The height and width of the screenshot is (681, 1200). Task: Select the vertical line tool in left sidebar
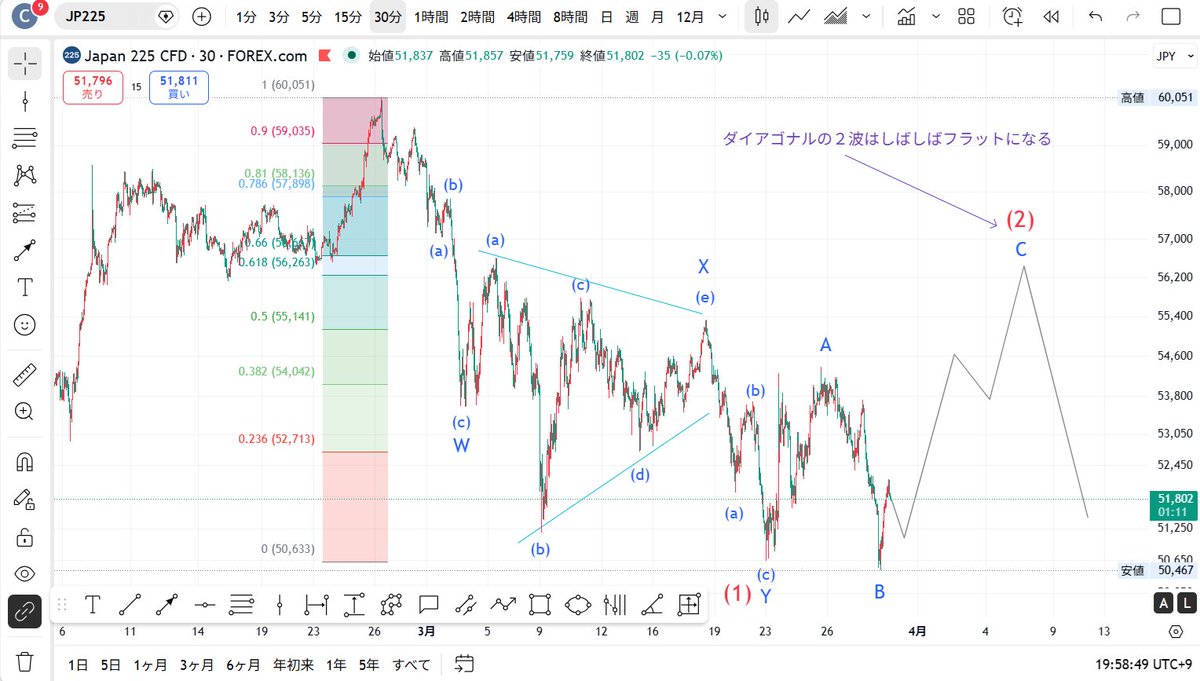[x=25, y=99]
